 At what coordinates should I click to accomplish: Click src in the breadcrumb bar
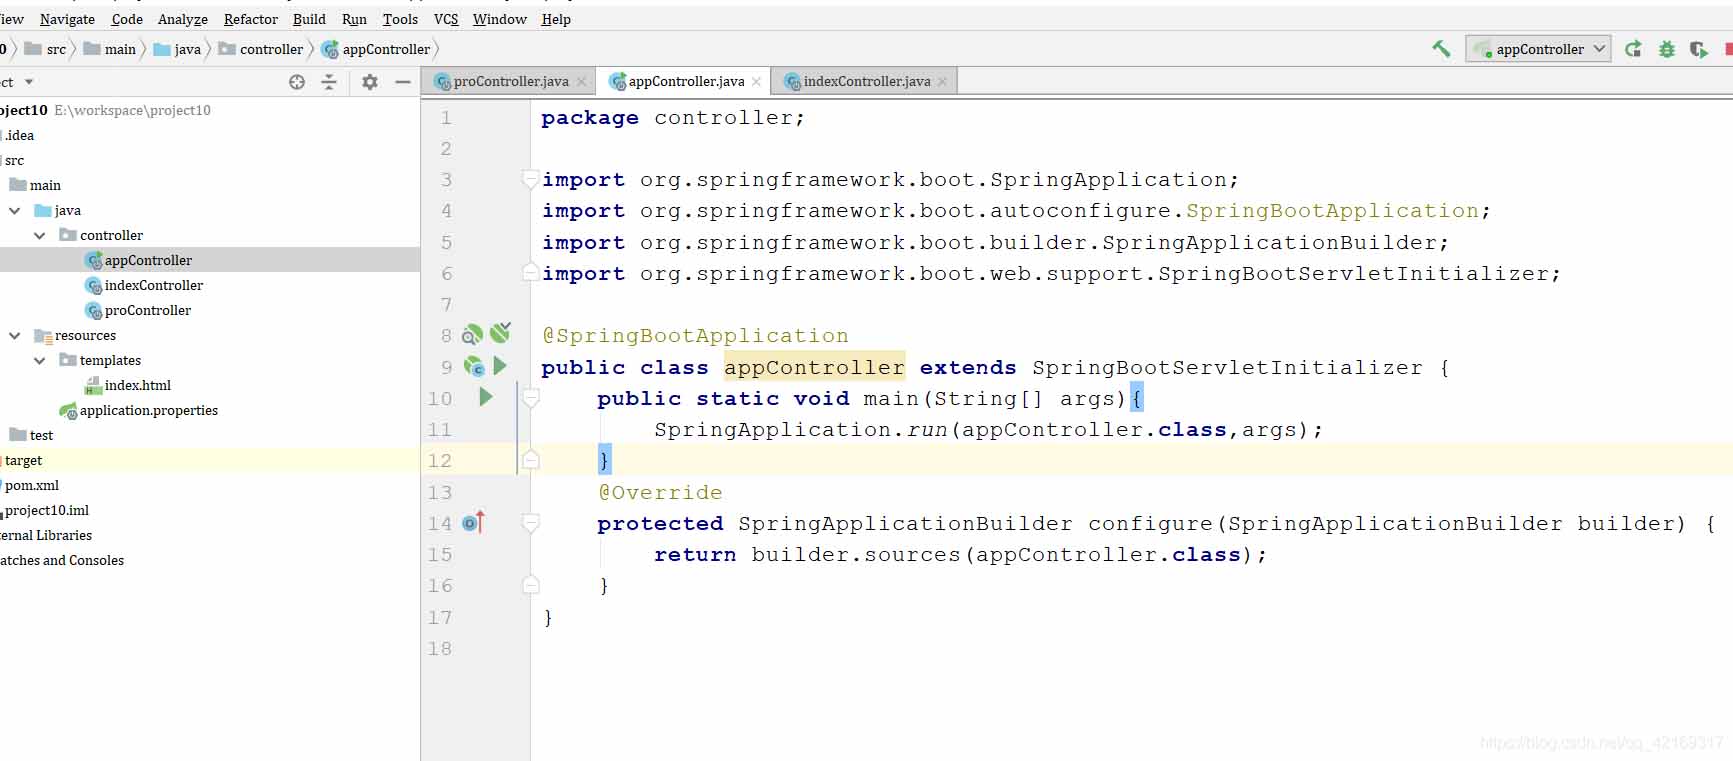(x=46, y=49)
